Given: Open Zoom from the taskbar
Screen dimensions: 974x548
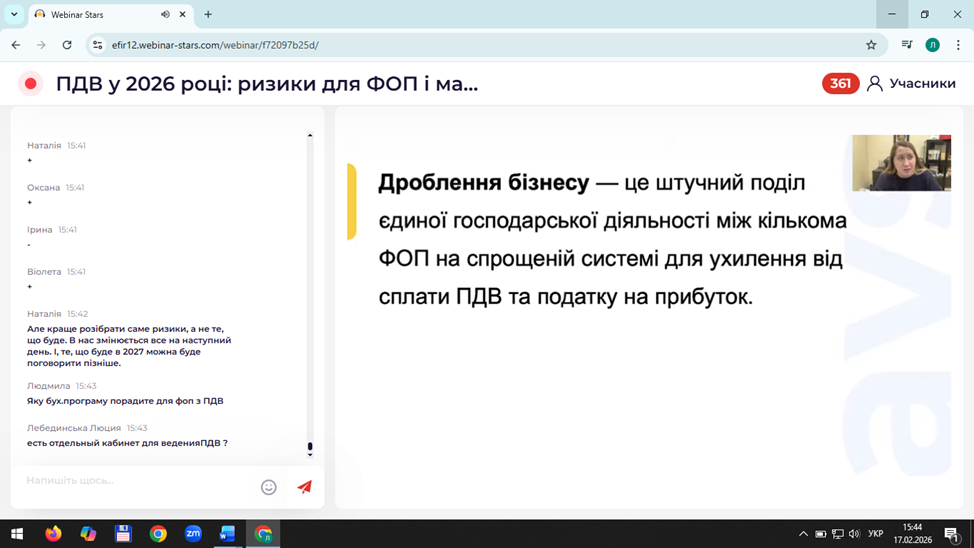Looking at the screenshot, I should pyautogui.click(x=193, y=534).
